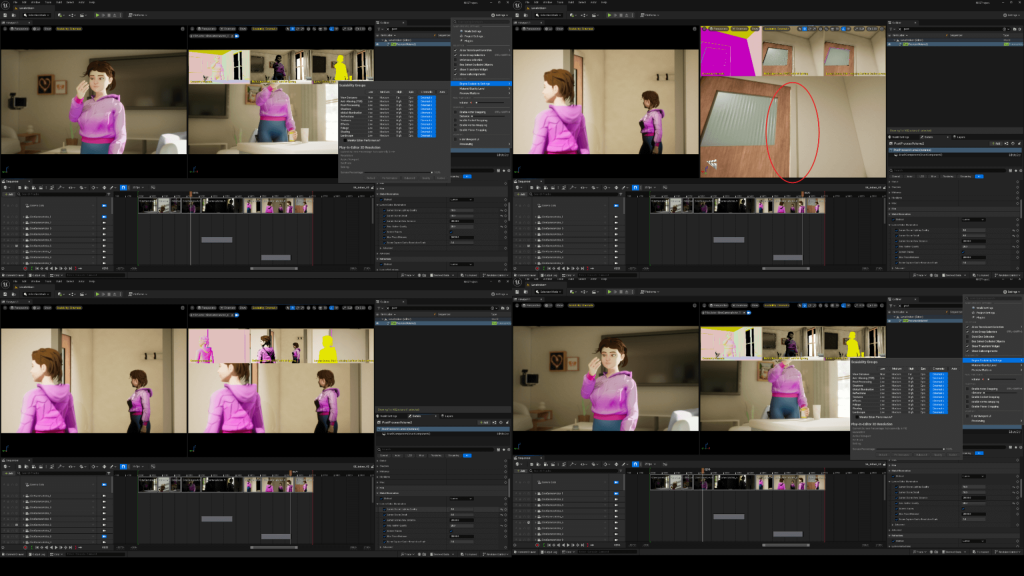Image resolution: width=1024 pixels, height=576 pixels.
Task: Click Play in the bottom-left window's toolbar
Action: 97,294
